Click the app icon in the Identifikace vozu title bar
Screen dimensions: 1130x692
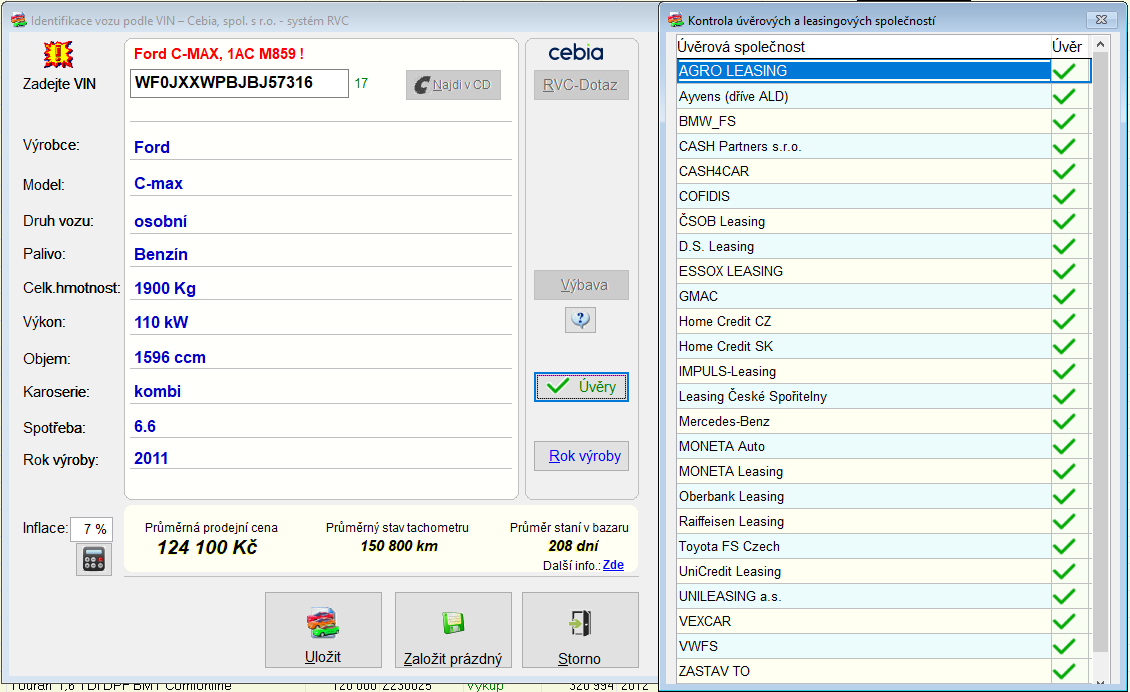[19, 20]
